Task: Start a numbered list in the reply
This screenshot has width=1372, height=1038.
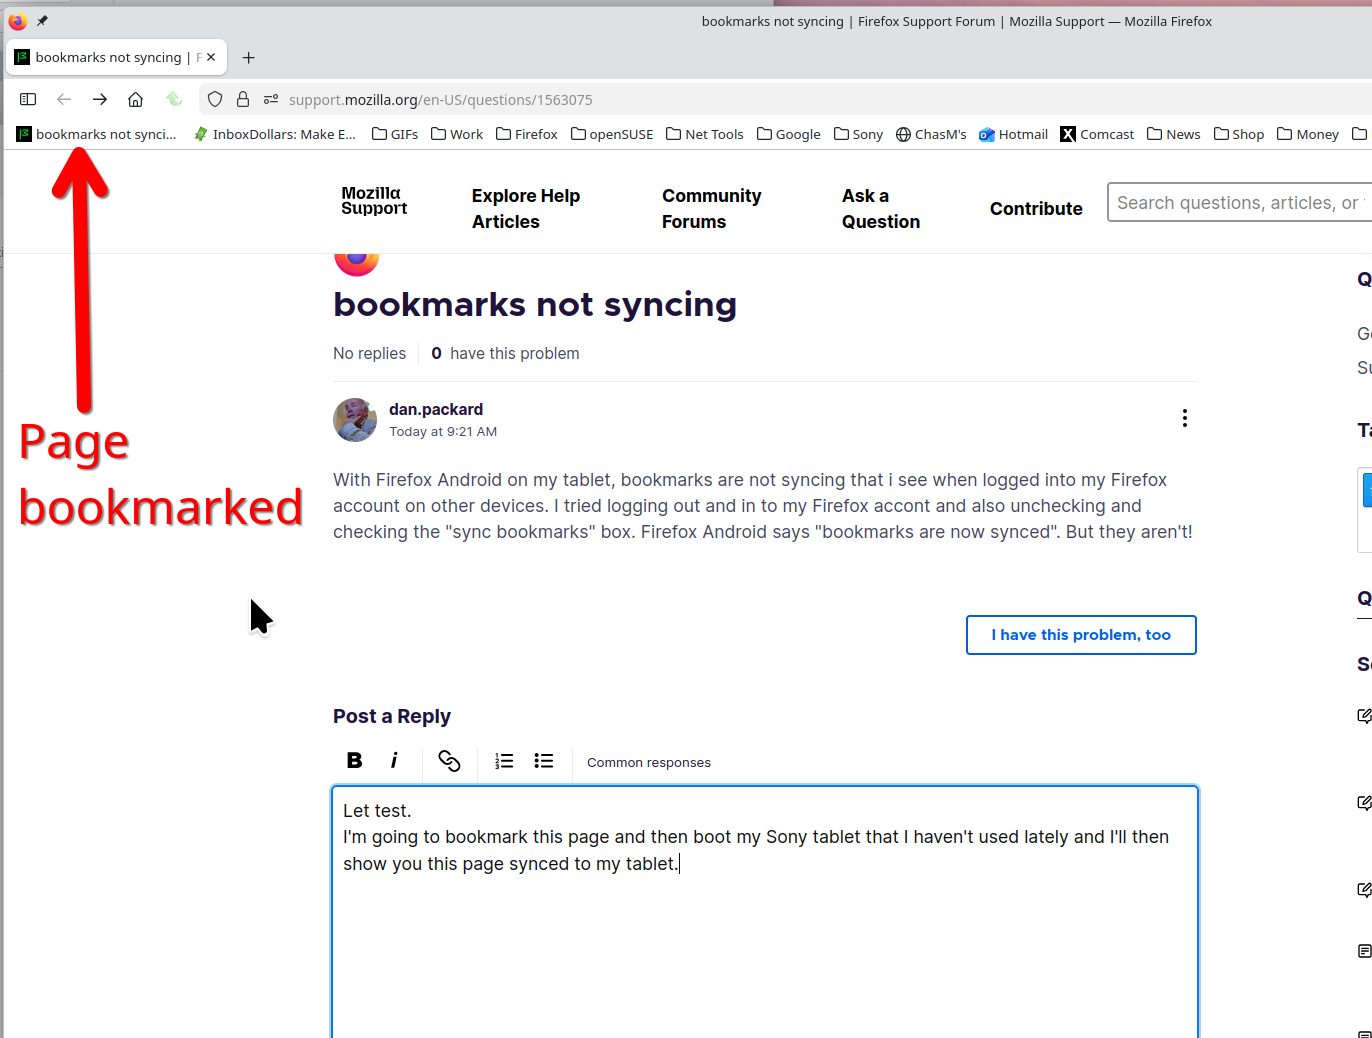Action: pos(504,761)
